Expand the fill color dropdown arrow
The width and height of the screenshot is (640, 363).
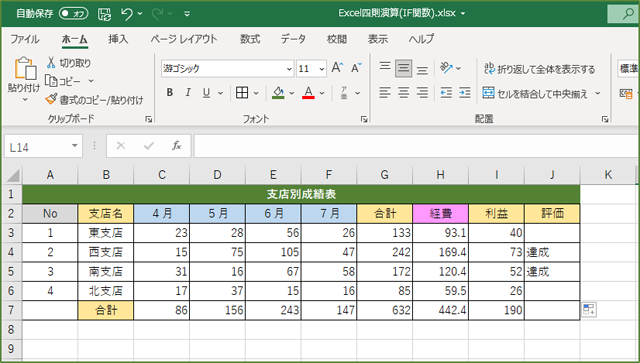[291, 93]
